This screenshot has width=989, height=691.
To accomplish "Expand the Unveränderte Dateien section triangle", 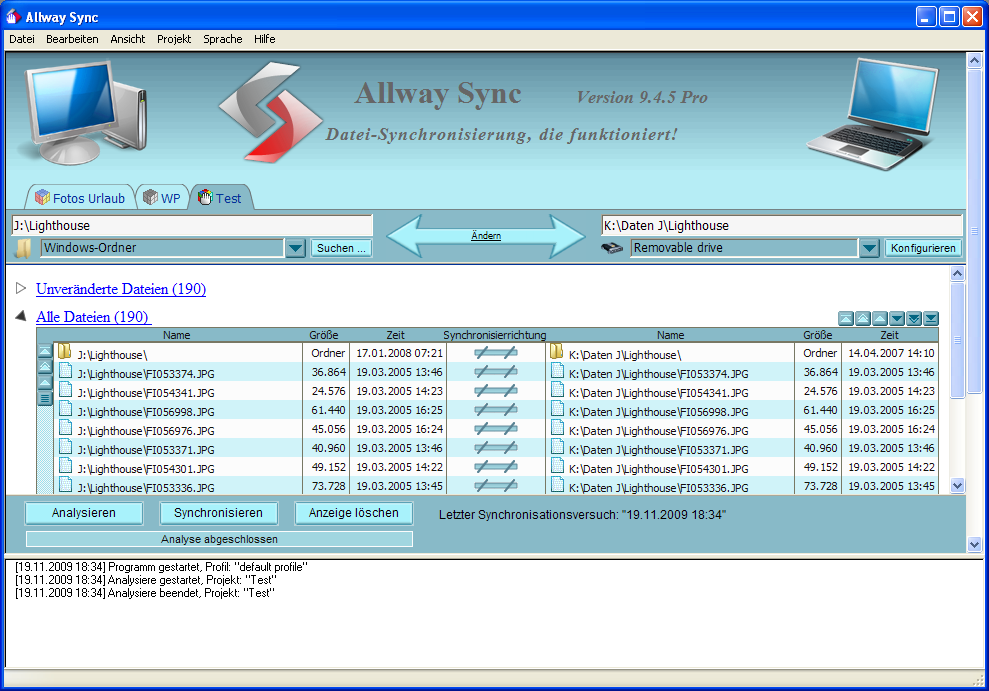I will pos(21,289).
